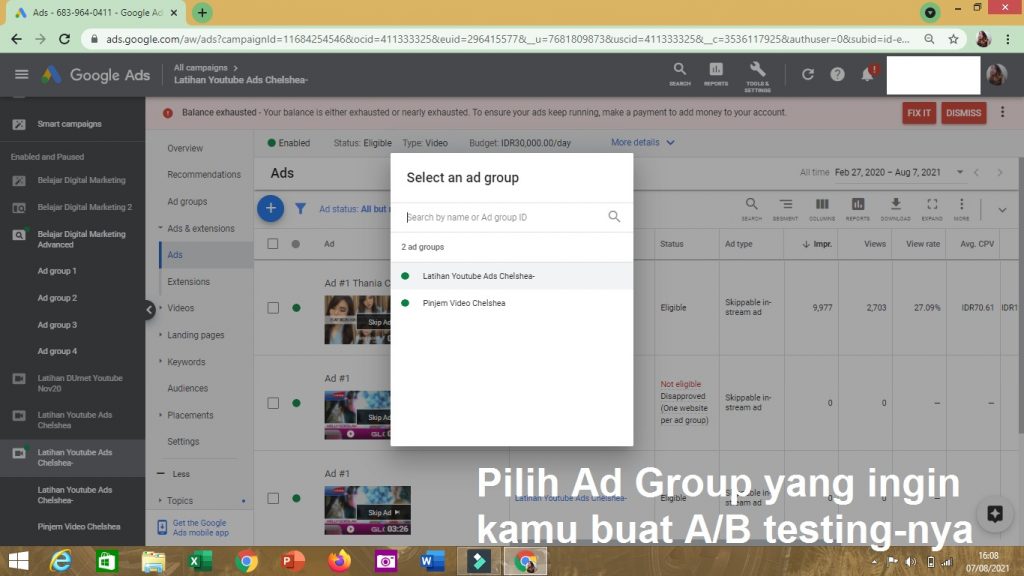Click the blue plus new ad button

coord(270,208)
